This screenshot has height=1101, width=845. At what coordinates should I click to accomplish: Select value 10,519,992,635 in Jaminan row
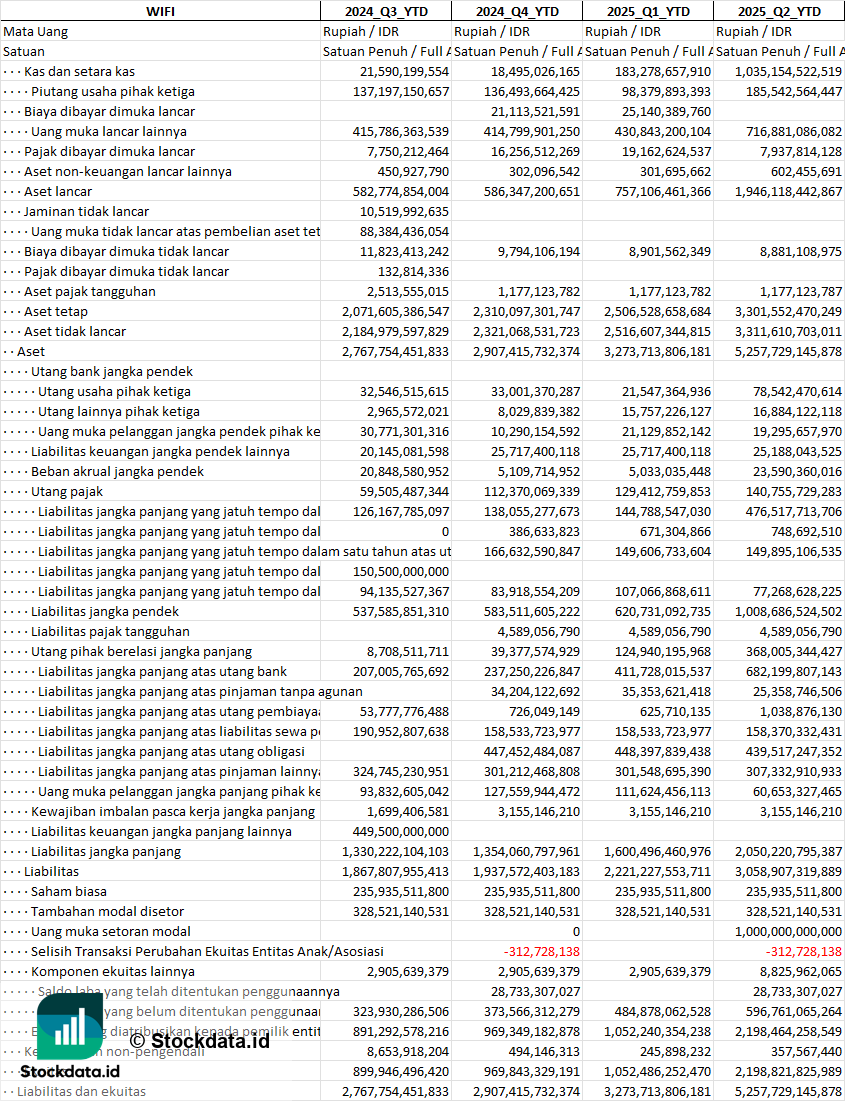[404, 211]
